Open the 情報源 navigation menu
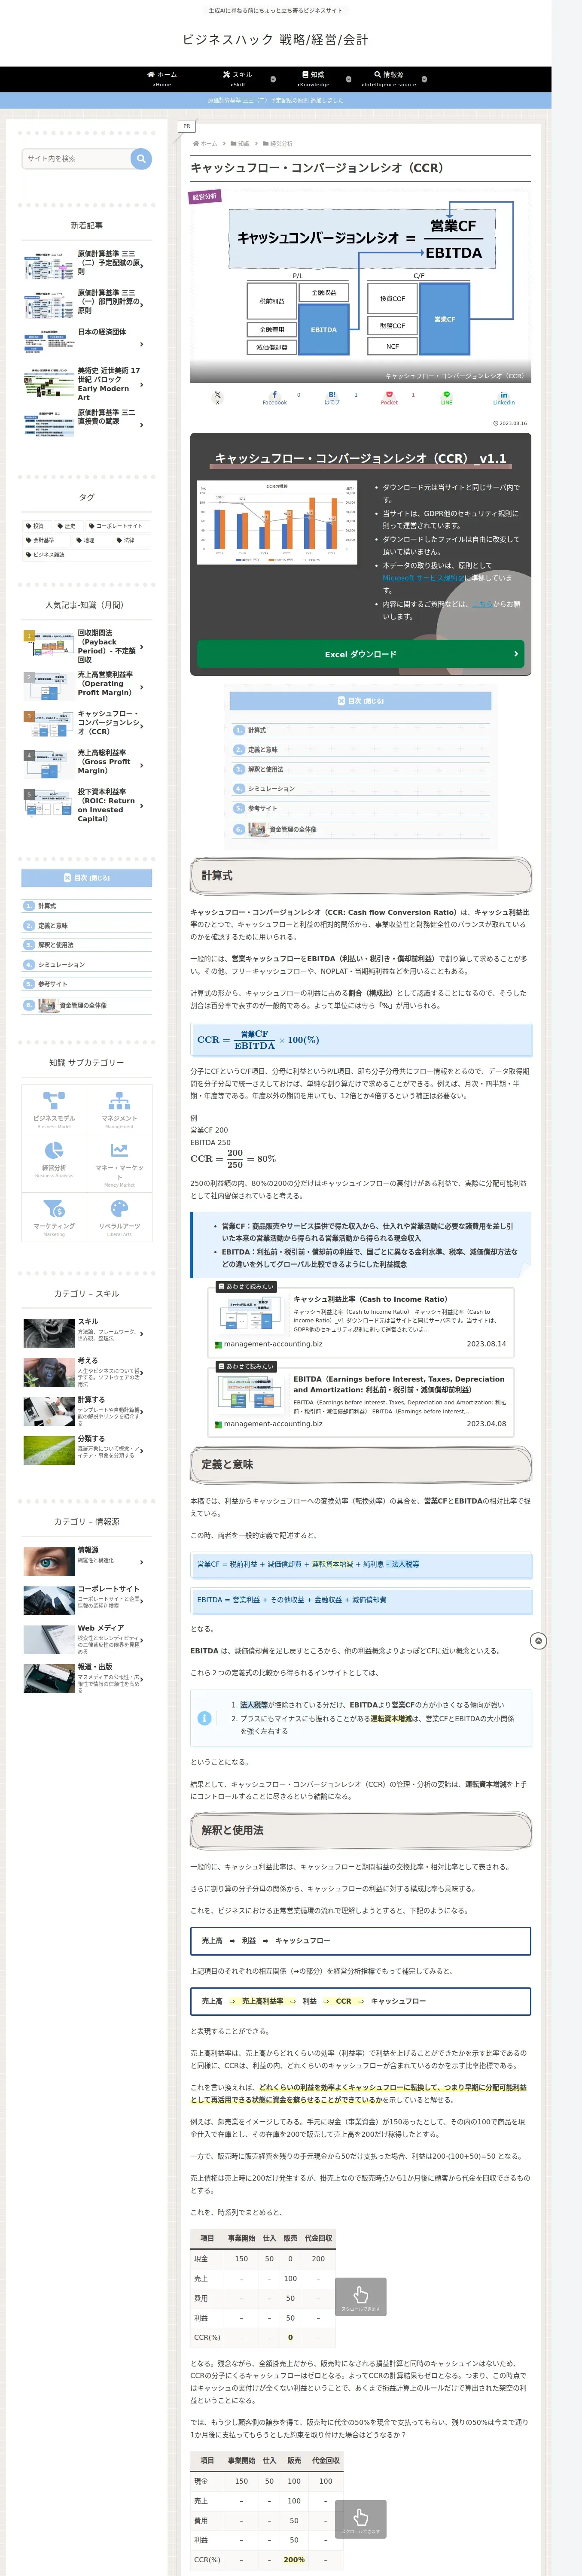 click(x=389, y=78)
